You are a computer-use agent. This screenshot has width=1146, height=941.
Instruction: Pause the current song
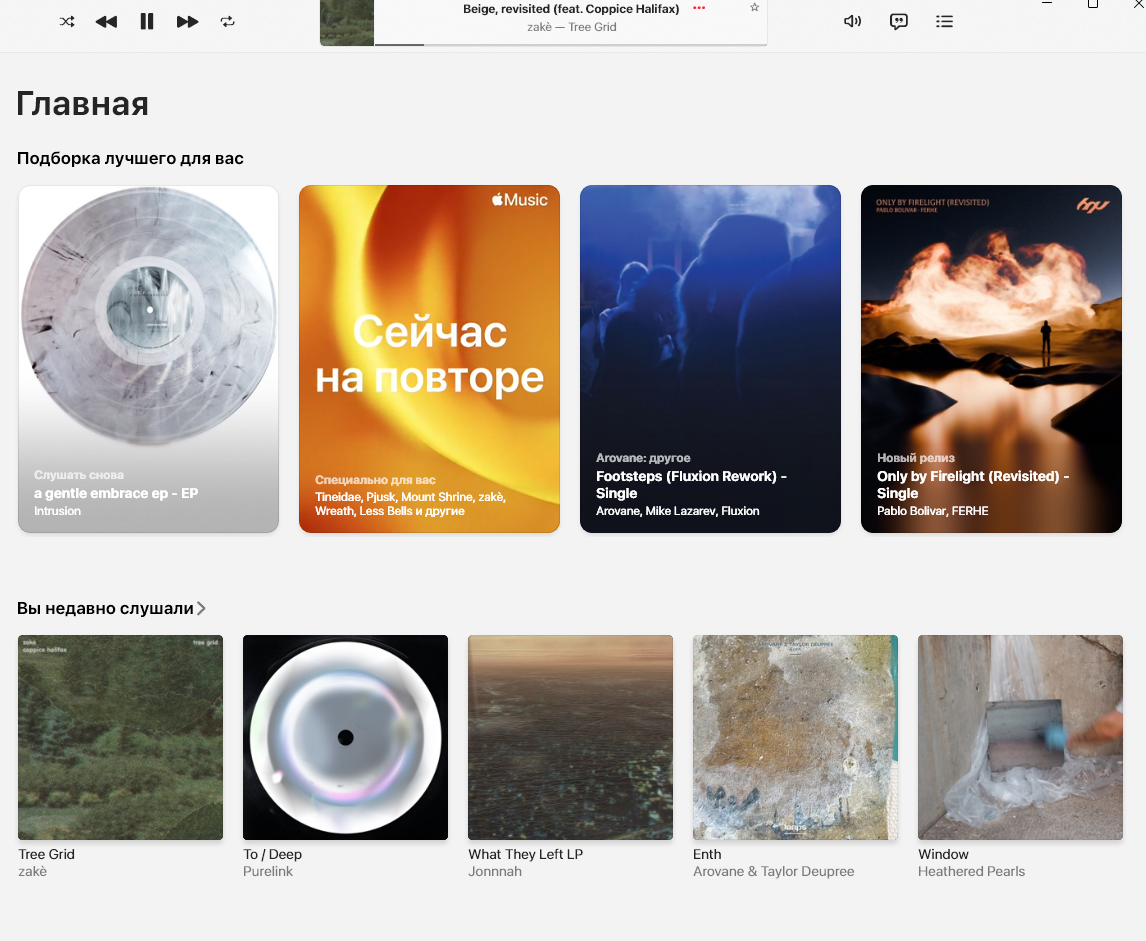(x=147, y=21)
